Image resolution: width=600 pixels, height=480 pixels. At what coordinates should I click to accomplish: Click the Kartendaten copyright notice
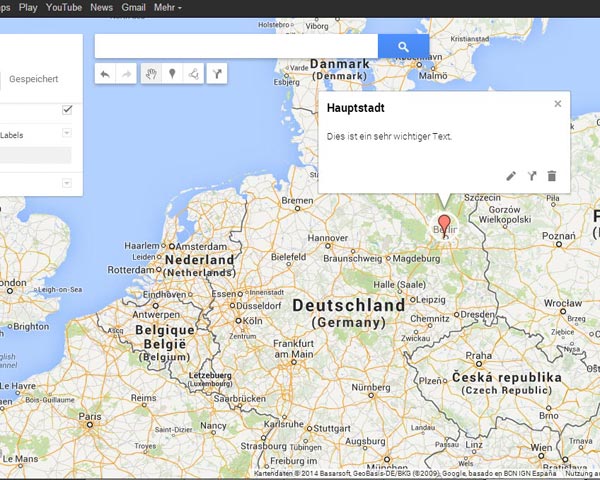[405, 473]
